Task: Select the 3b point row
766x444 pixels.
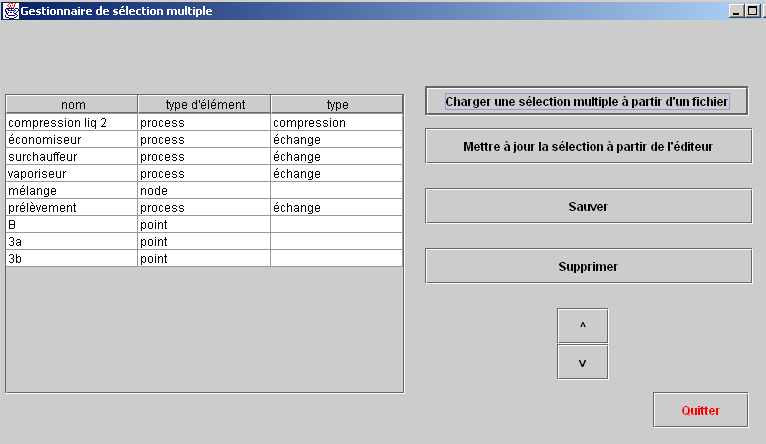Action: 204,259
